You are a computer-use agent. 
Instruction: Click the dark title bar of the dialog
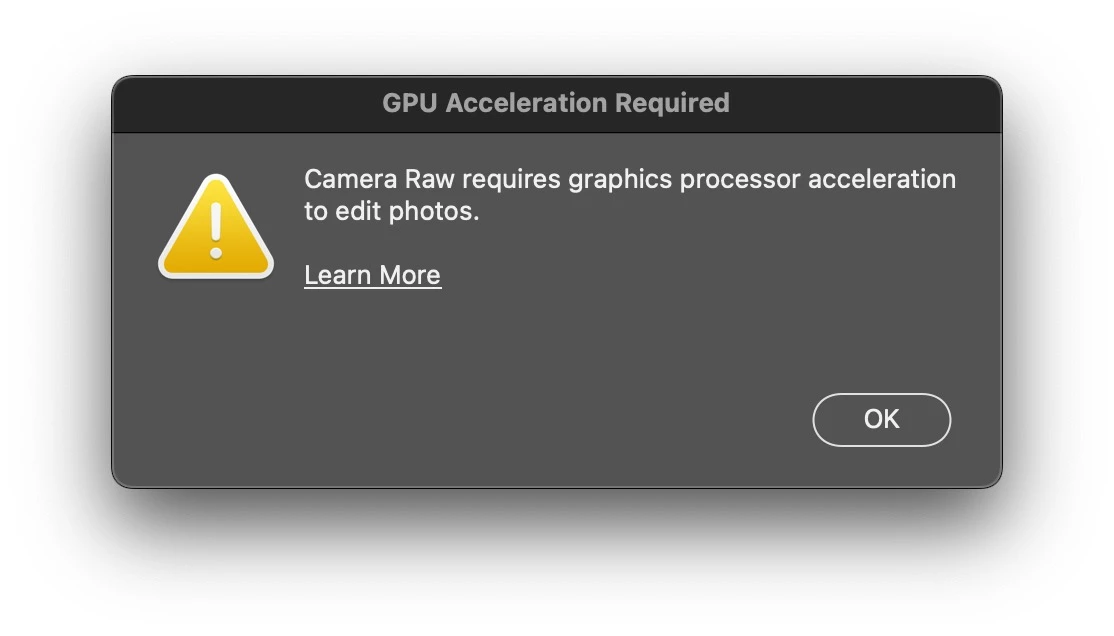(x=557, y=104)
